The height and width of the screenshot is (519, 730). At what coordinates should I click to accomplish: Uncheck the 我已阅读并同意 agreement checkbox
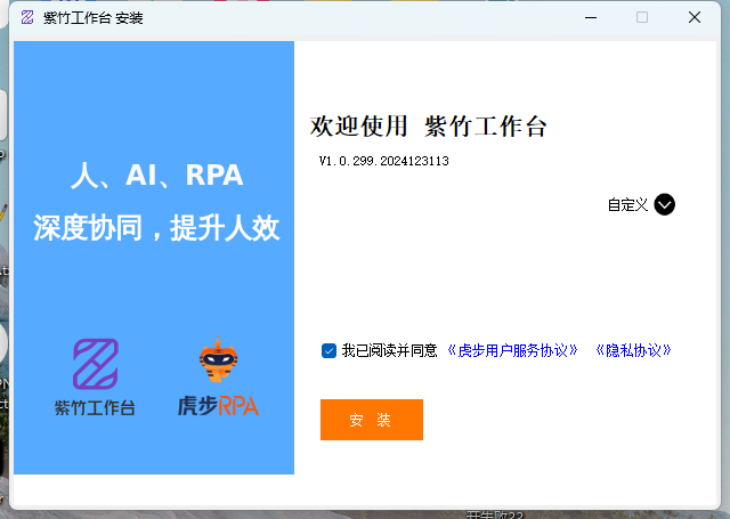coord(329,350)
